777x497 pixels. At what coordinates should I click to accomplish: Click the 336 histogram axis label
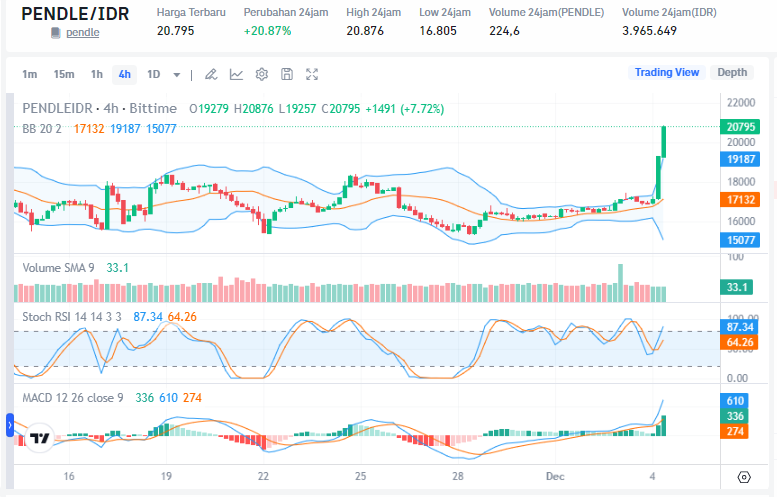(x=735, y=416)
